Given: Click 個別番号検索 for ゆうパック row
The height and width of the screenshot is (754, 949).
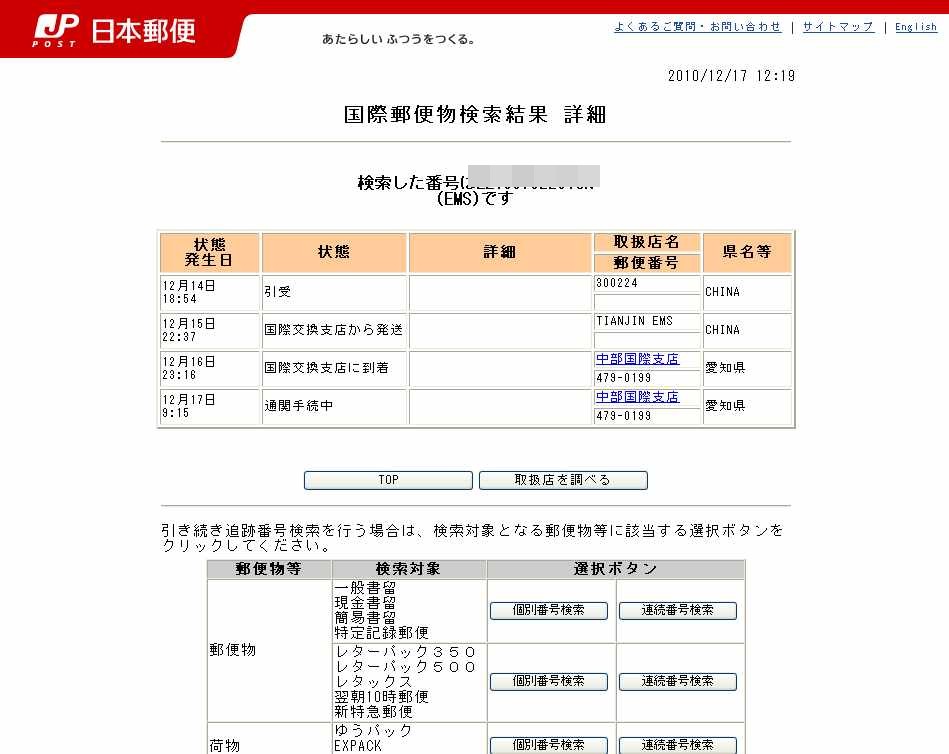Looking at the screenshot, I should (x=548, y=744).
